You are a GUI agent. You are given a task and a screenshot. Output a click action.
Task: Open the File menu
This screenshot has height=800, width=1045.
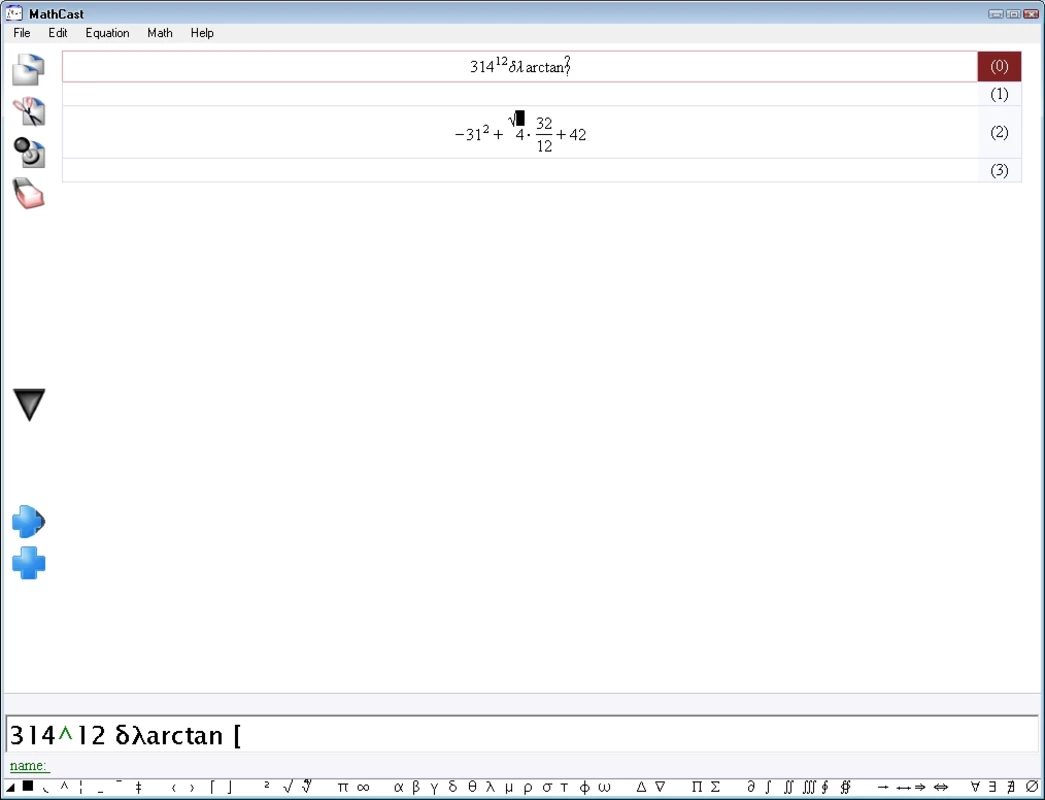(x=22, y=33)
